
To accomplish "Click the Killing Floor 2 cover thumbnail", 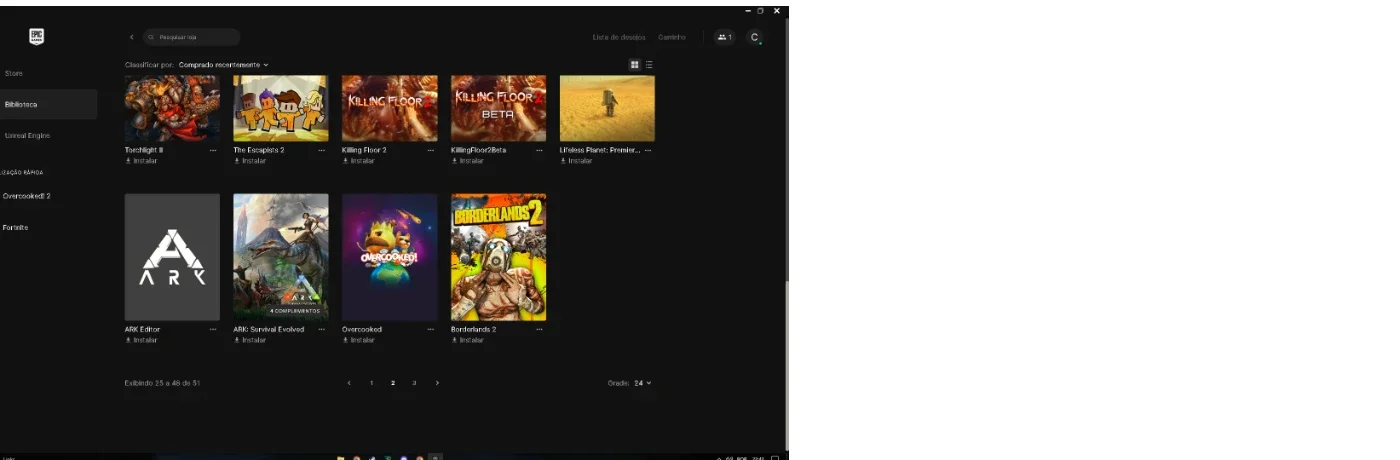I will point(390,109).
